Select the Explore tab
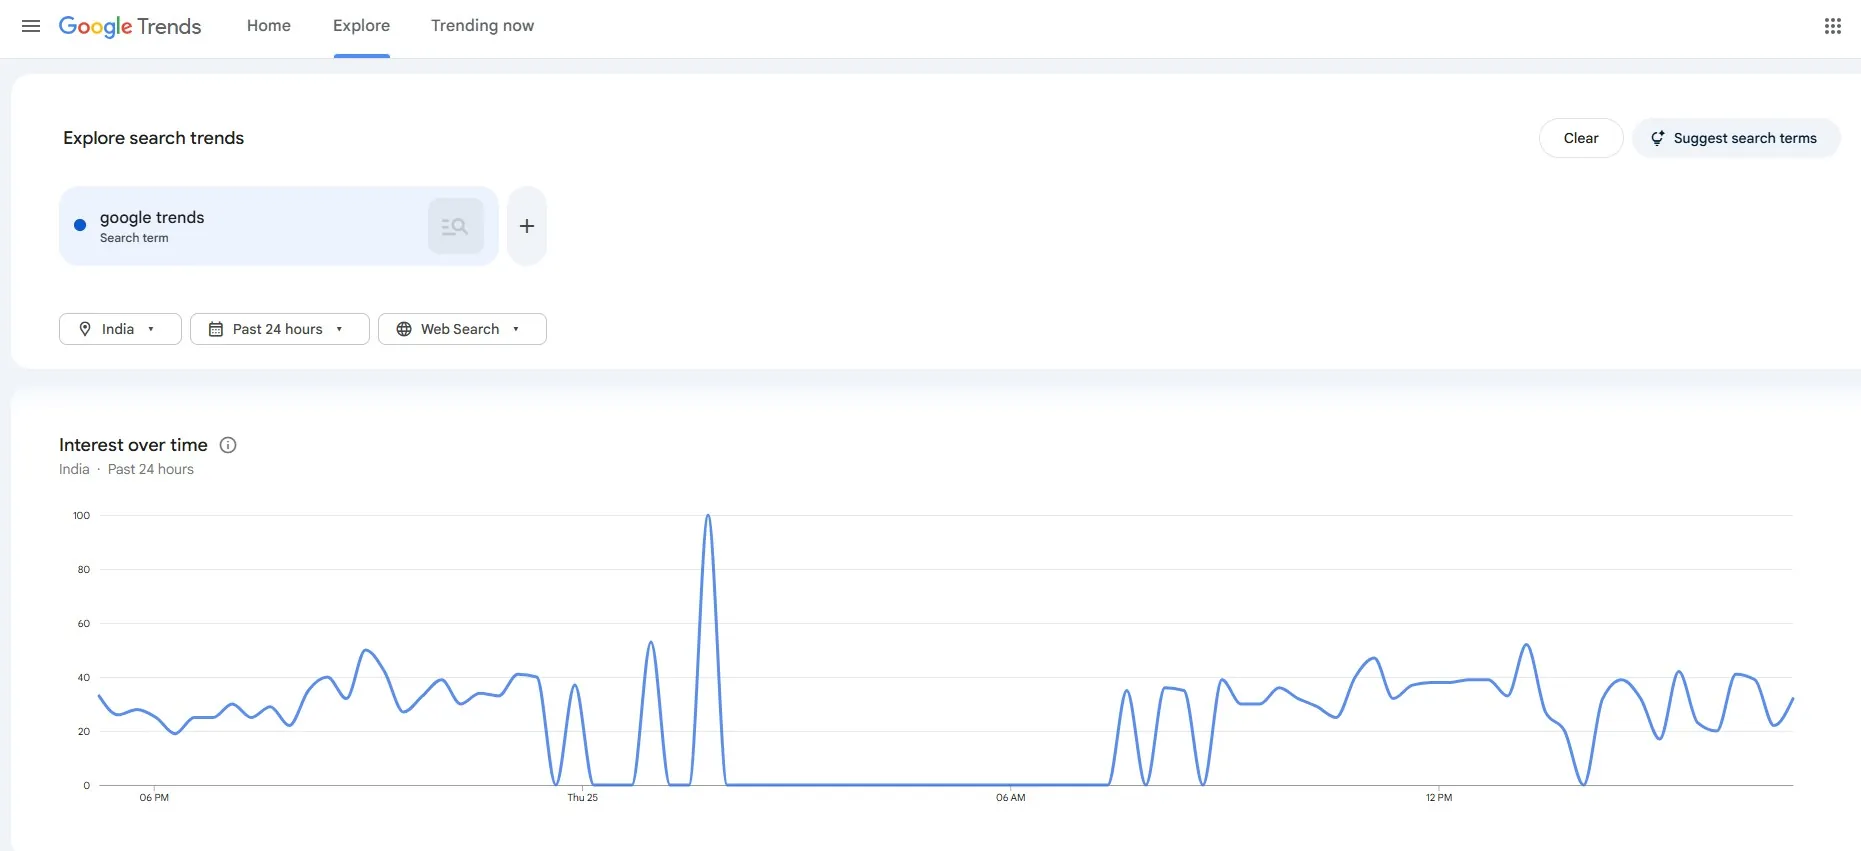This screenshot has width=1861, height=851. tap(361, 26)
